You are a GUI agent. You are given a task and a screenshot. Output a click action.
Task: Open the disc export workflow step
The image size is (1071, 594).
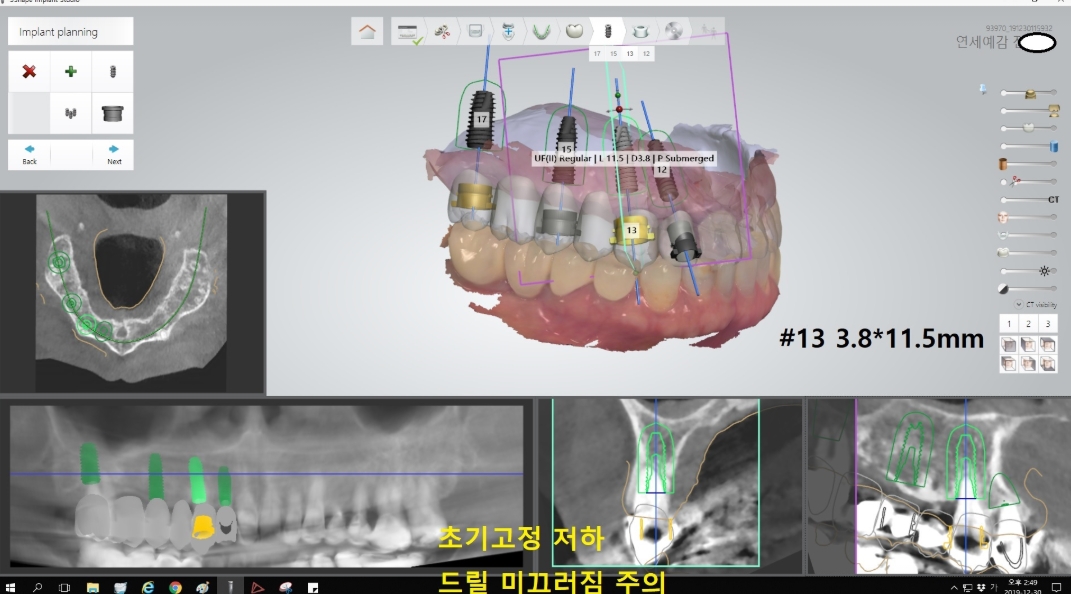coord(673,31)
